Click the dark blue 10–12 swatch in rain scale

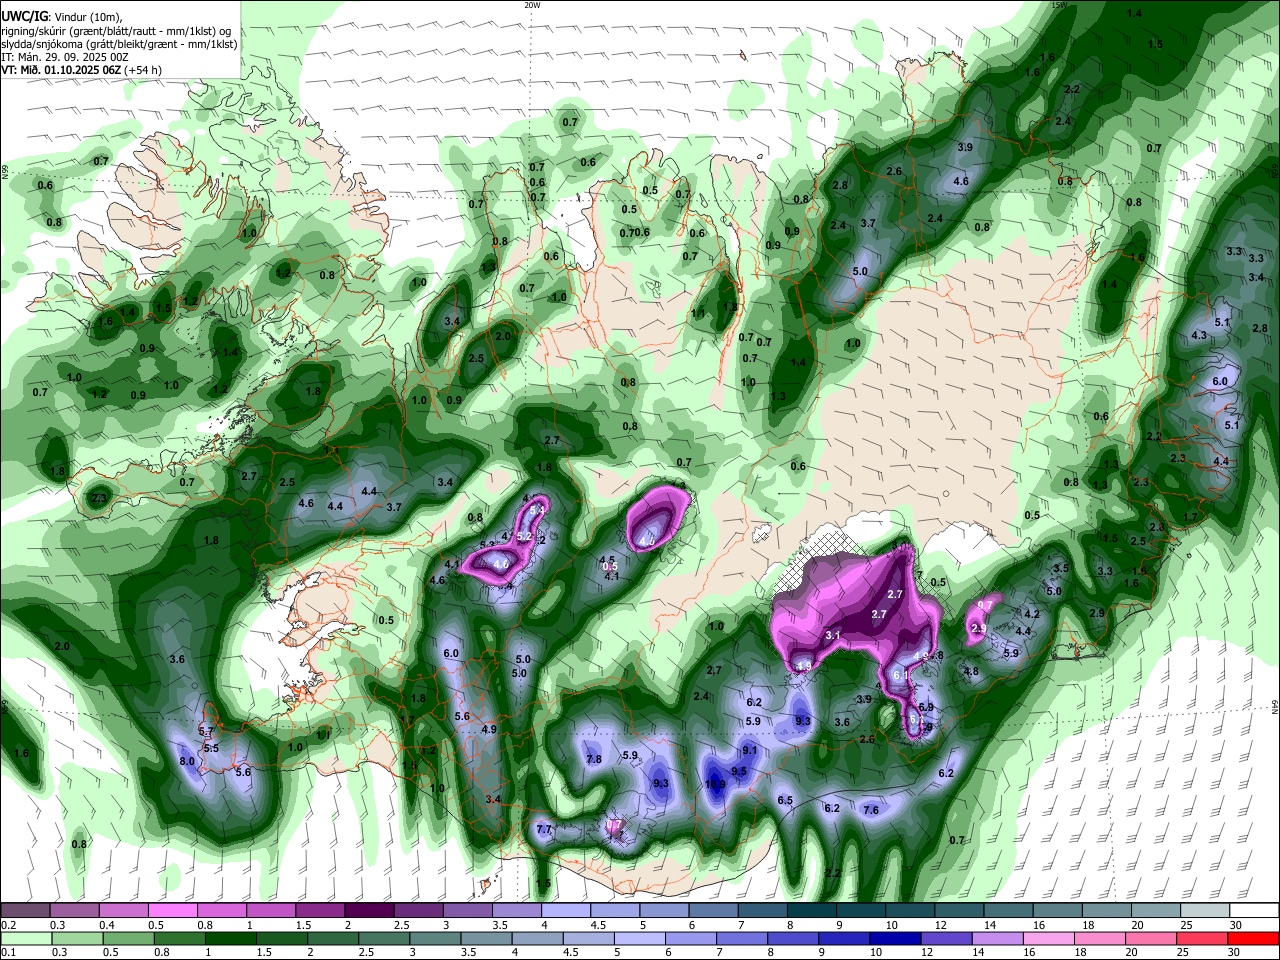893,938
